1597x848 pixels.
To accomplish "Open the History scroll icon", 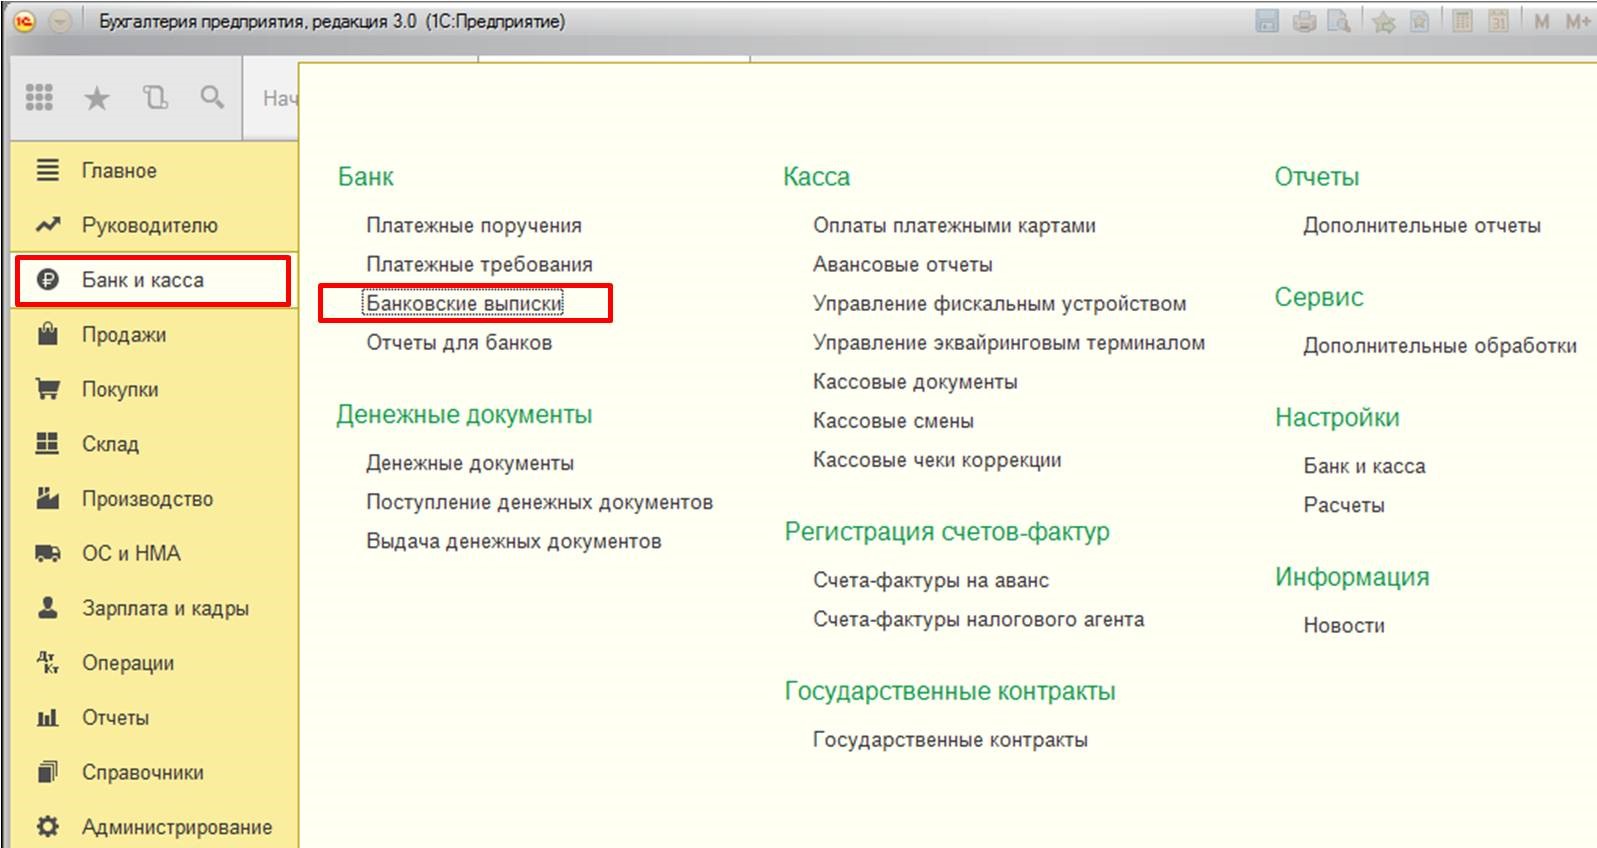I will tap(155, 97).
